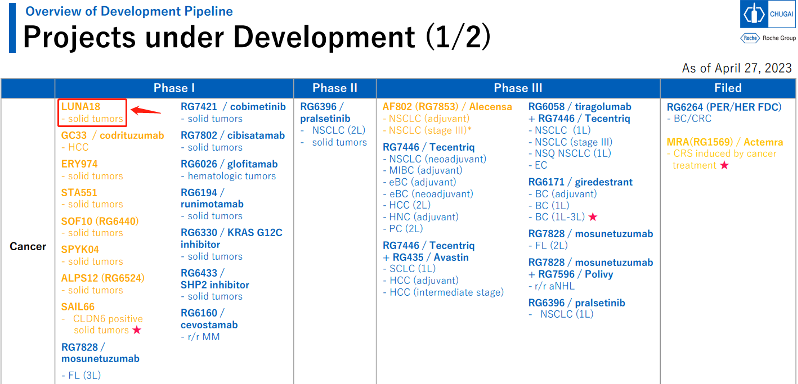Select the Phase II column header
798x384 pixels.
[335, 88]
